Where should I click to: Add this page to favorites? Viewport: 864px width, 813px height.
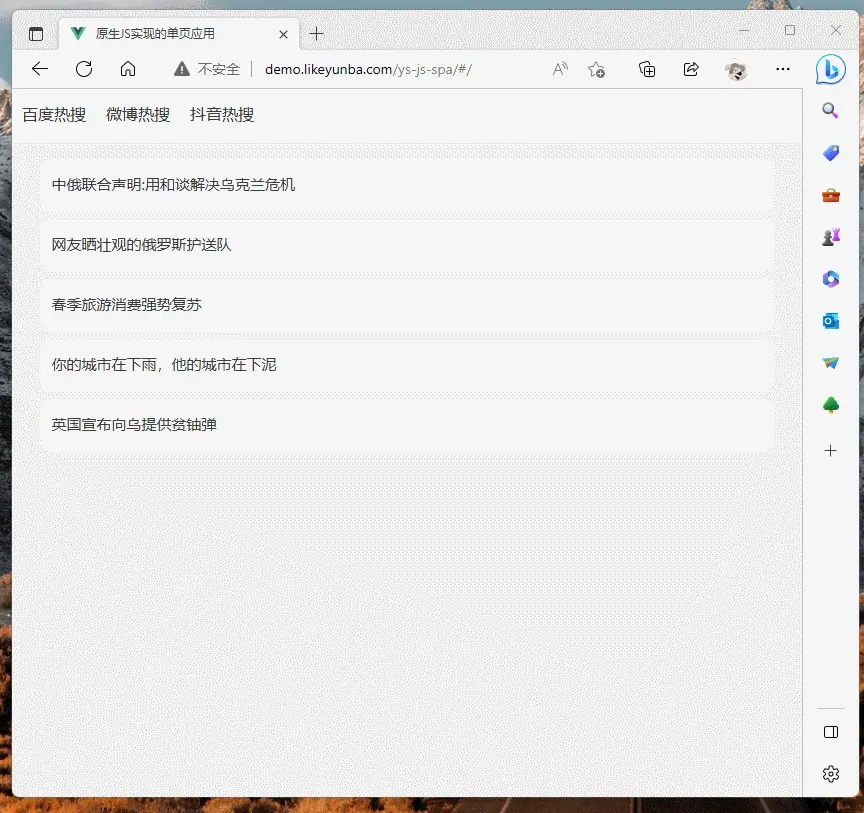pyautogui.click(x=596, y=69)
